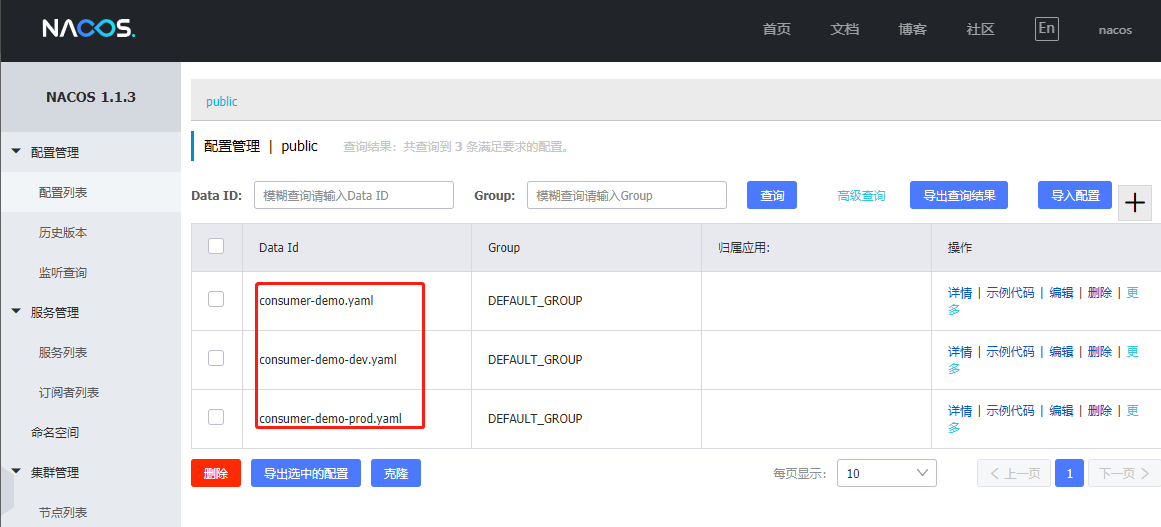Image resolution: width=1161 pixels, height=527 pixels.
Task: Open 历史版本 in the sidebar
Action: pos(63,232)
